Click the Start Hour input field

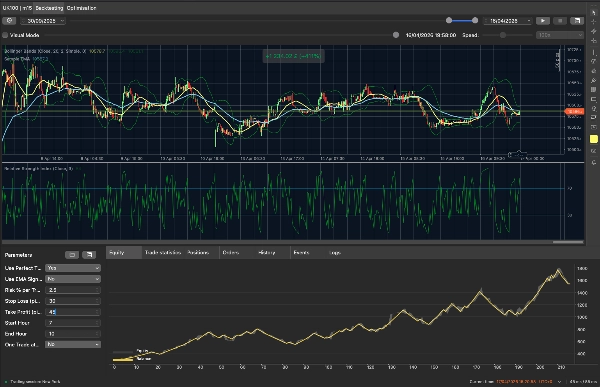point(73,323)
